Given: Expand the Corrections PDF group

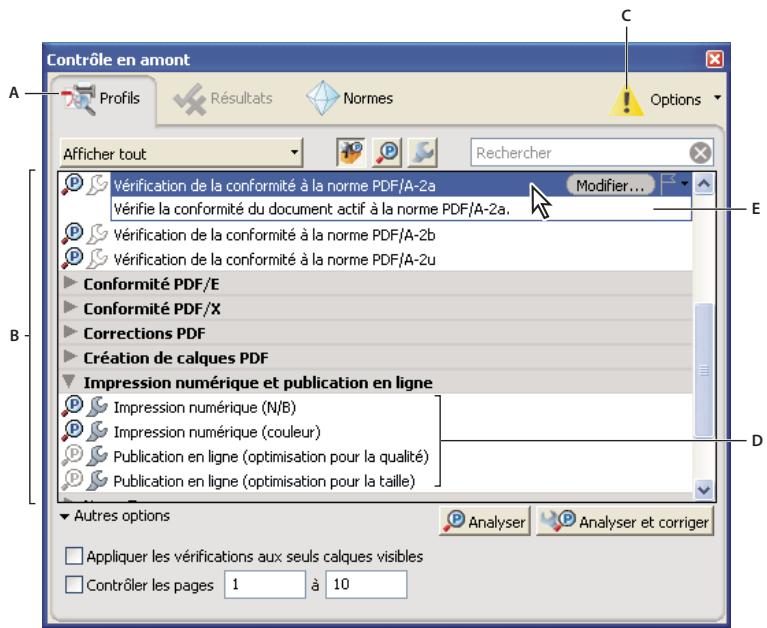Looking at the screenshot, I should click(70, 332).
